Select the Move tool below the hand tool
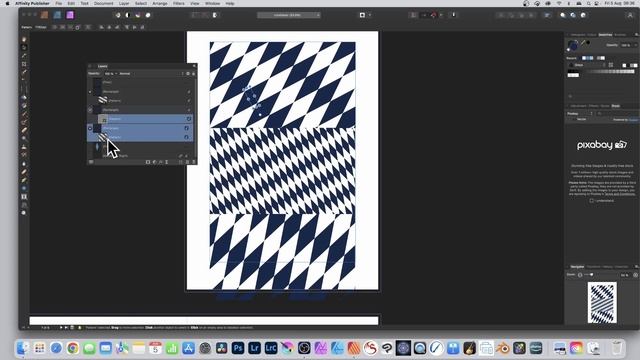 click(x=24, y=47)
